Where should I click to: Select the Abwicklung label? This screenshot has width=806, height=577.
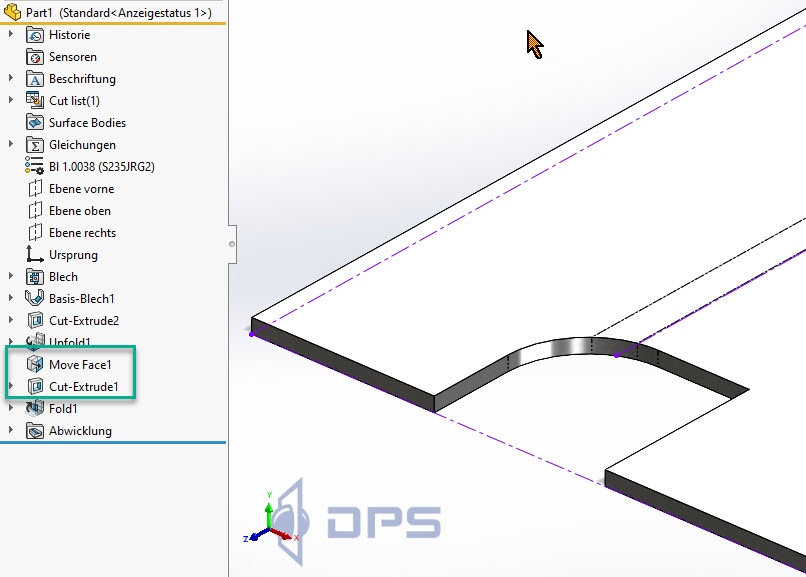80,431
